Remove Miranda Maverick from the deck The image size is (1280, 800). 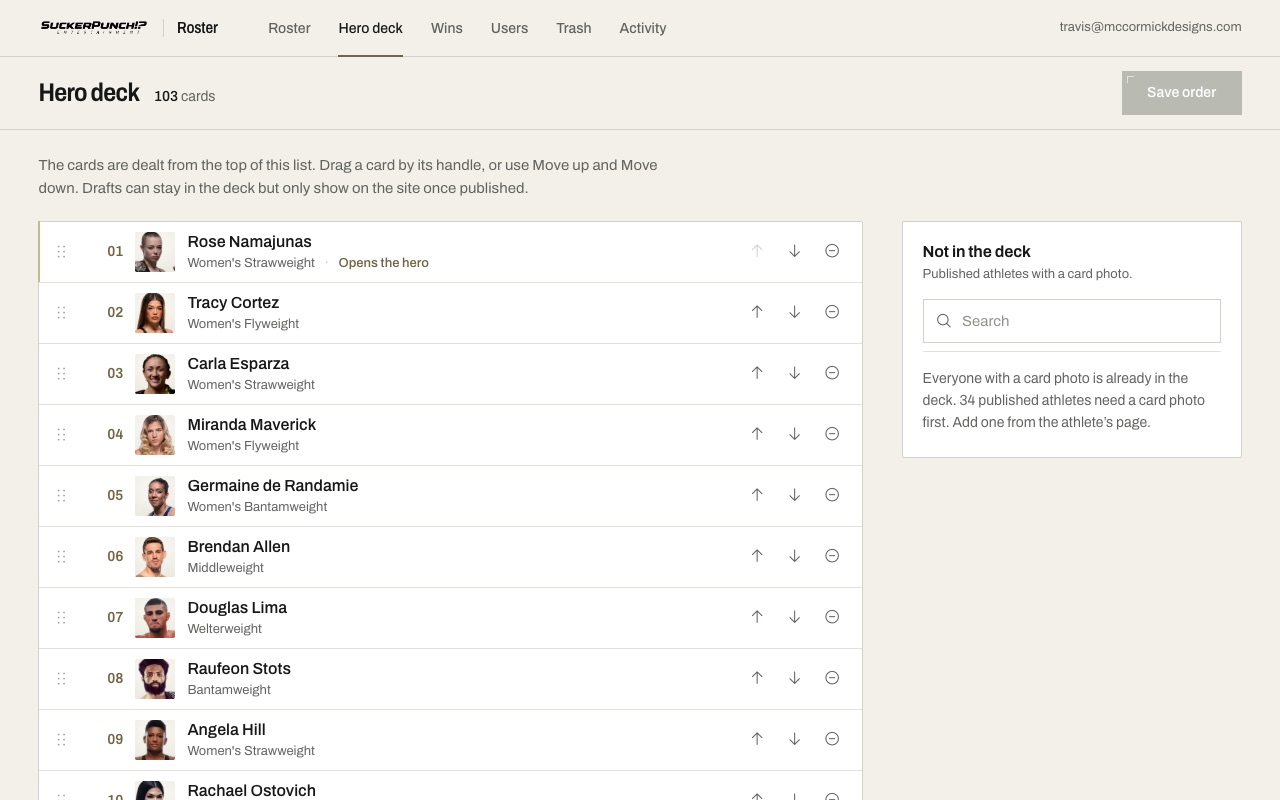pyautogui.click(x=832, y=434)
